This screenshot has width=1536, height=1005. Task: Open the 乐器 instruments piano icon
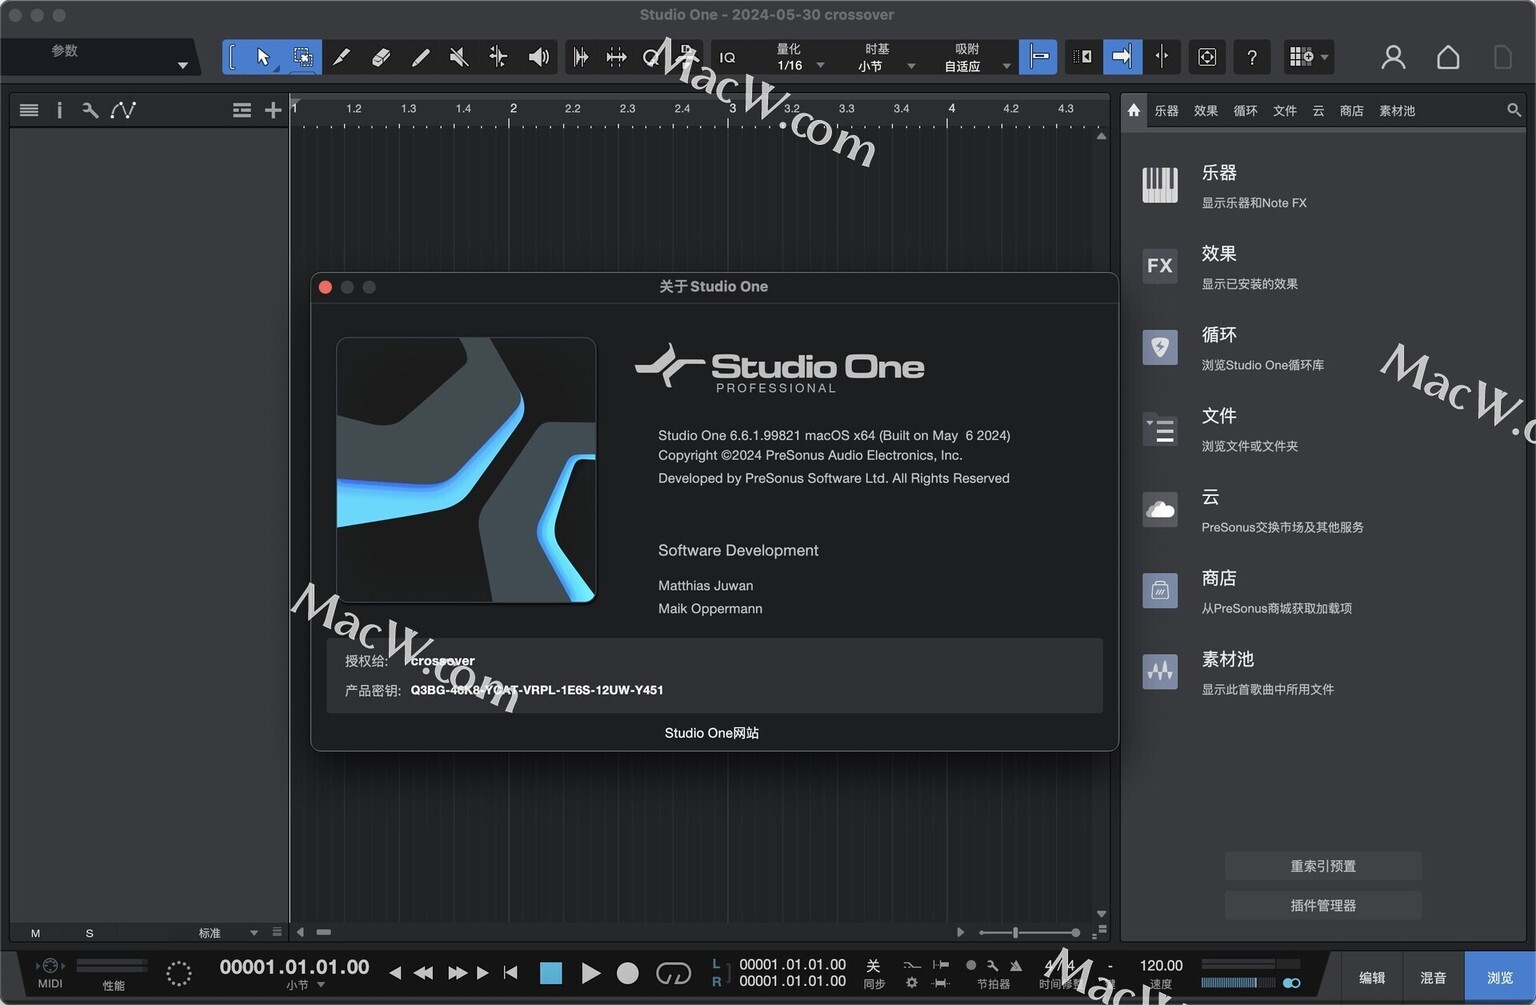tap(1160, 185)
